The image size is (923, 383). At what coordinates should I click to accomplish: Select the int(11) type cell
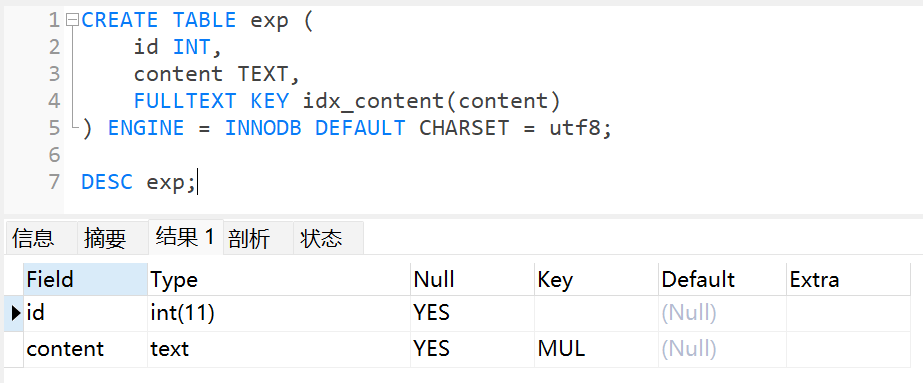coord(278,313)
